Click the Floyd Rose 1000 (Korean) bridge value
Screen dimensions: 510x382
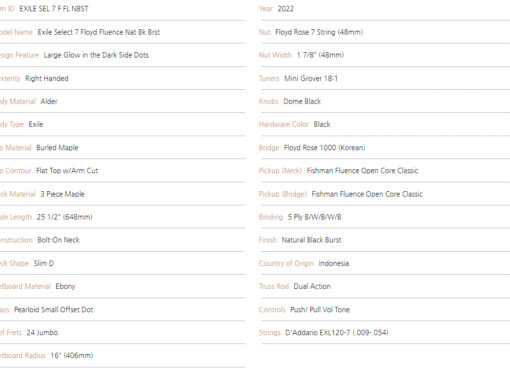pos(324,148)
